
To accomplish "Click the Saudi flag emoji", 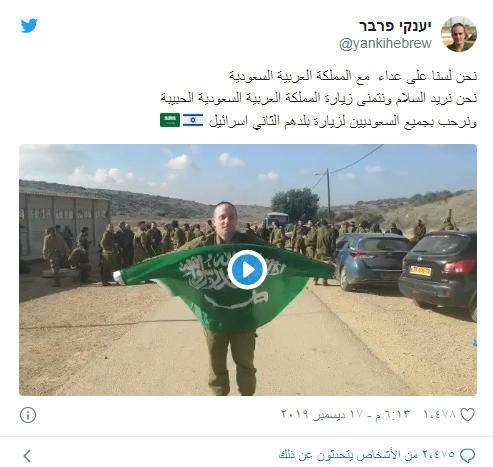I will 170,120.
